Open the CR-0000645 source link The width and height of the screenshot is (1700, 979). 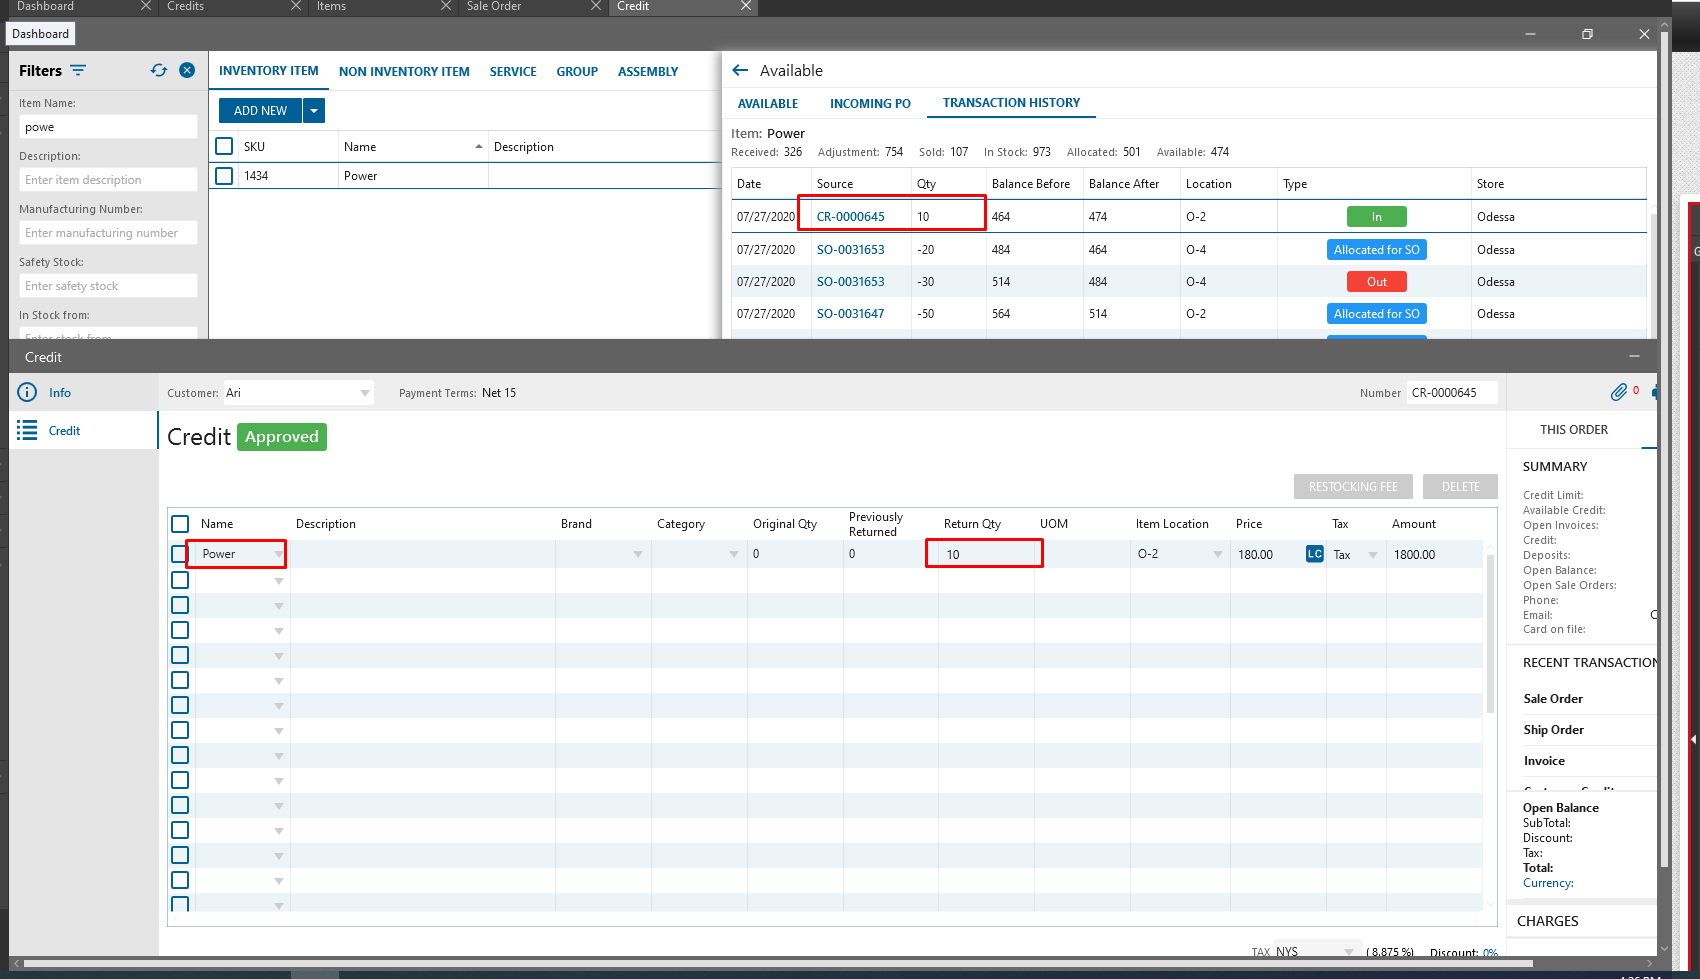pyautogui.click(x=850, y=217)
